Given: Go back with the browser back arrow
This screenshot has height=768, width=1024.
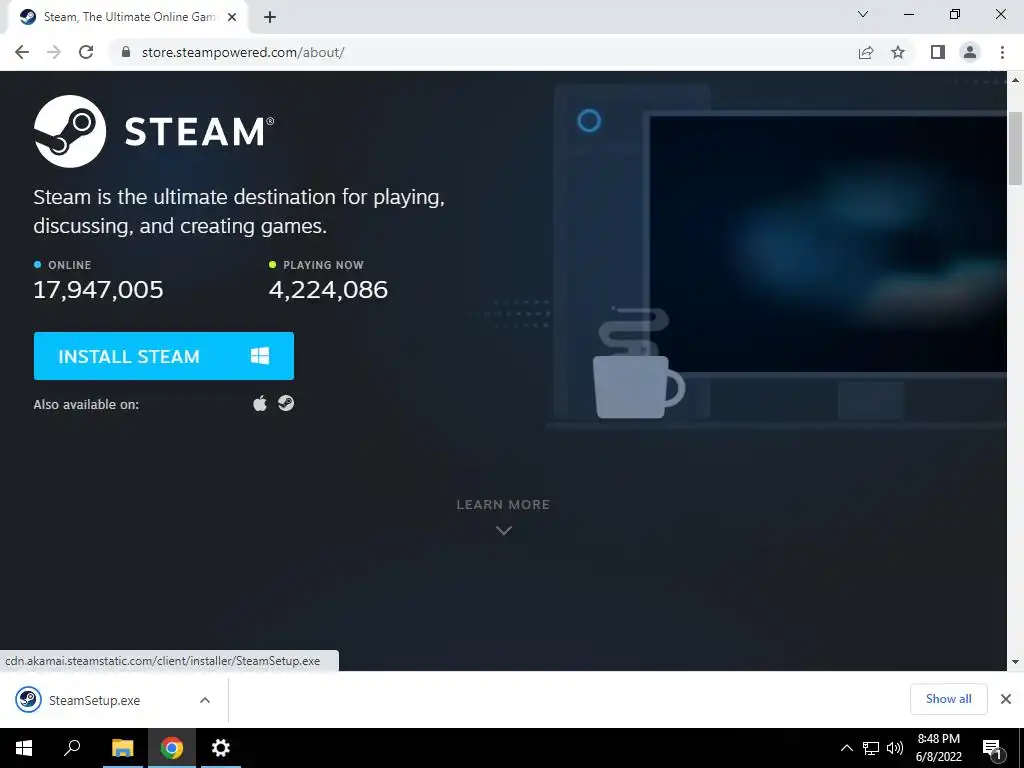Looking at the screenshot, I should [22, 52].
